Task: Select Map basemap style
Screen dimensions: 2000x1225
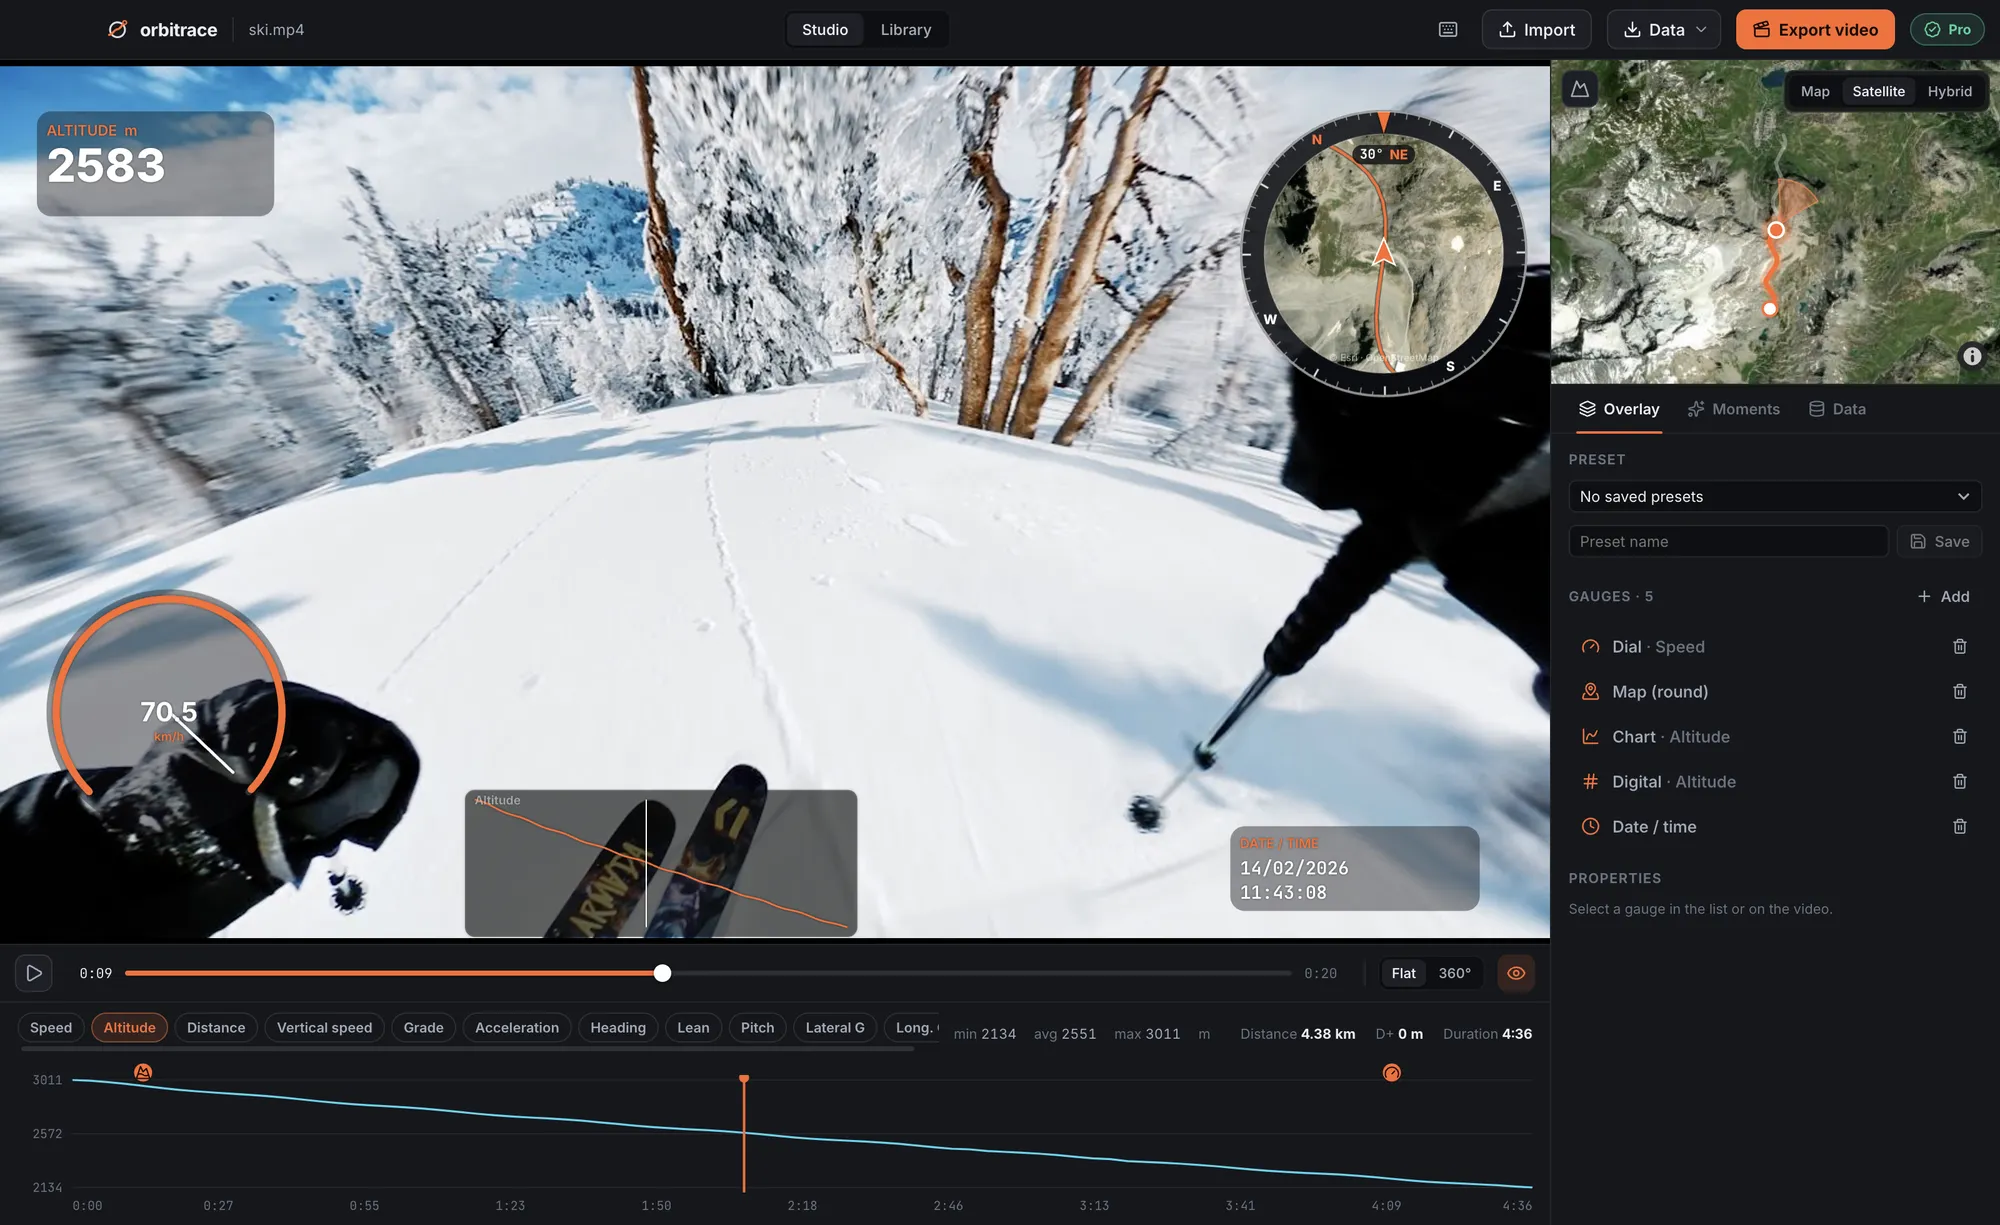Action: 1815,91
